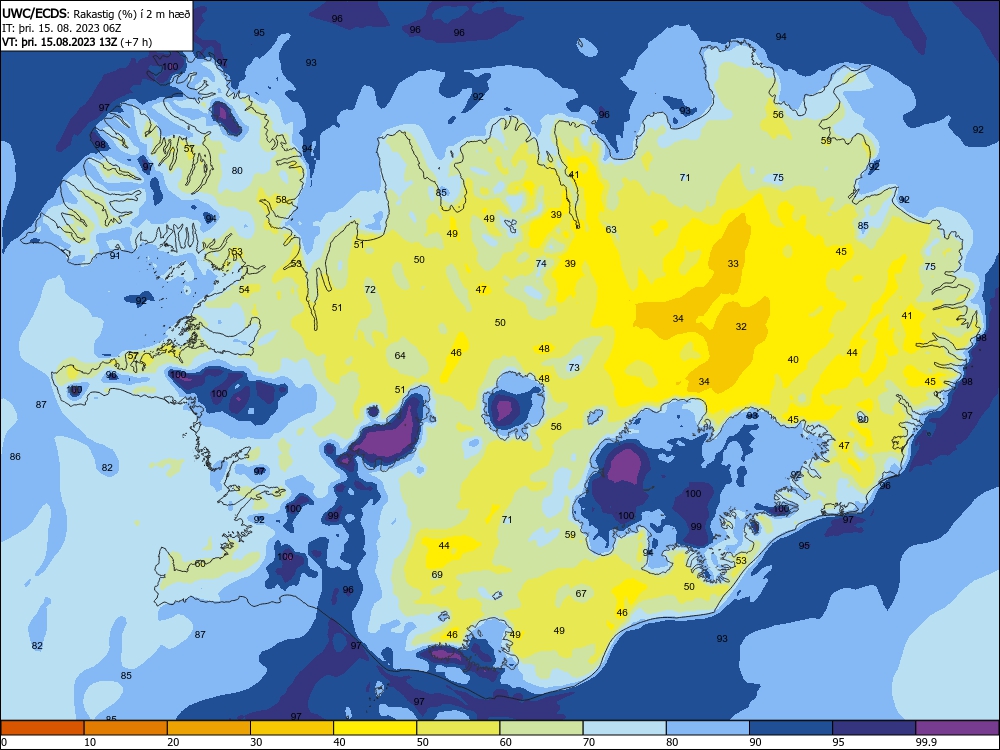
Task: Click the legend scale label '70'
Action: [589, 742]
